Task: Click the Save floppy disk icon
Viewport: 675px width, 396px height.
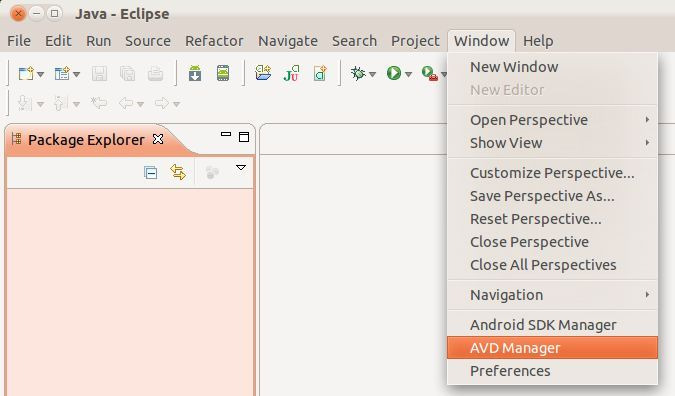Action: click(99, 74)
